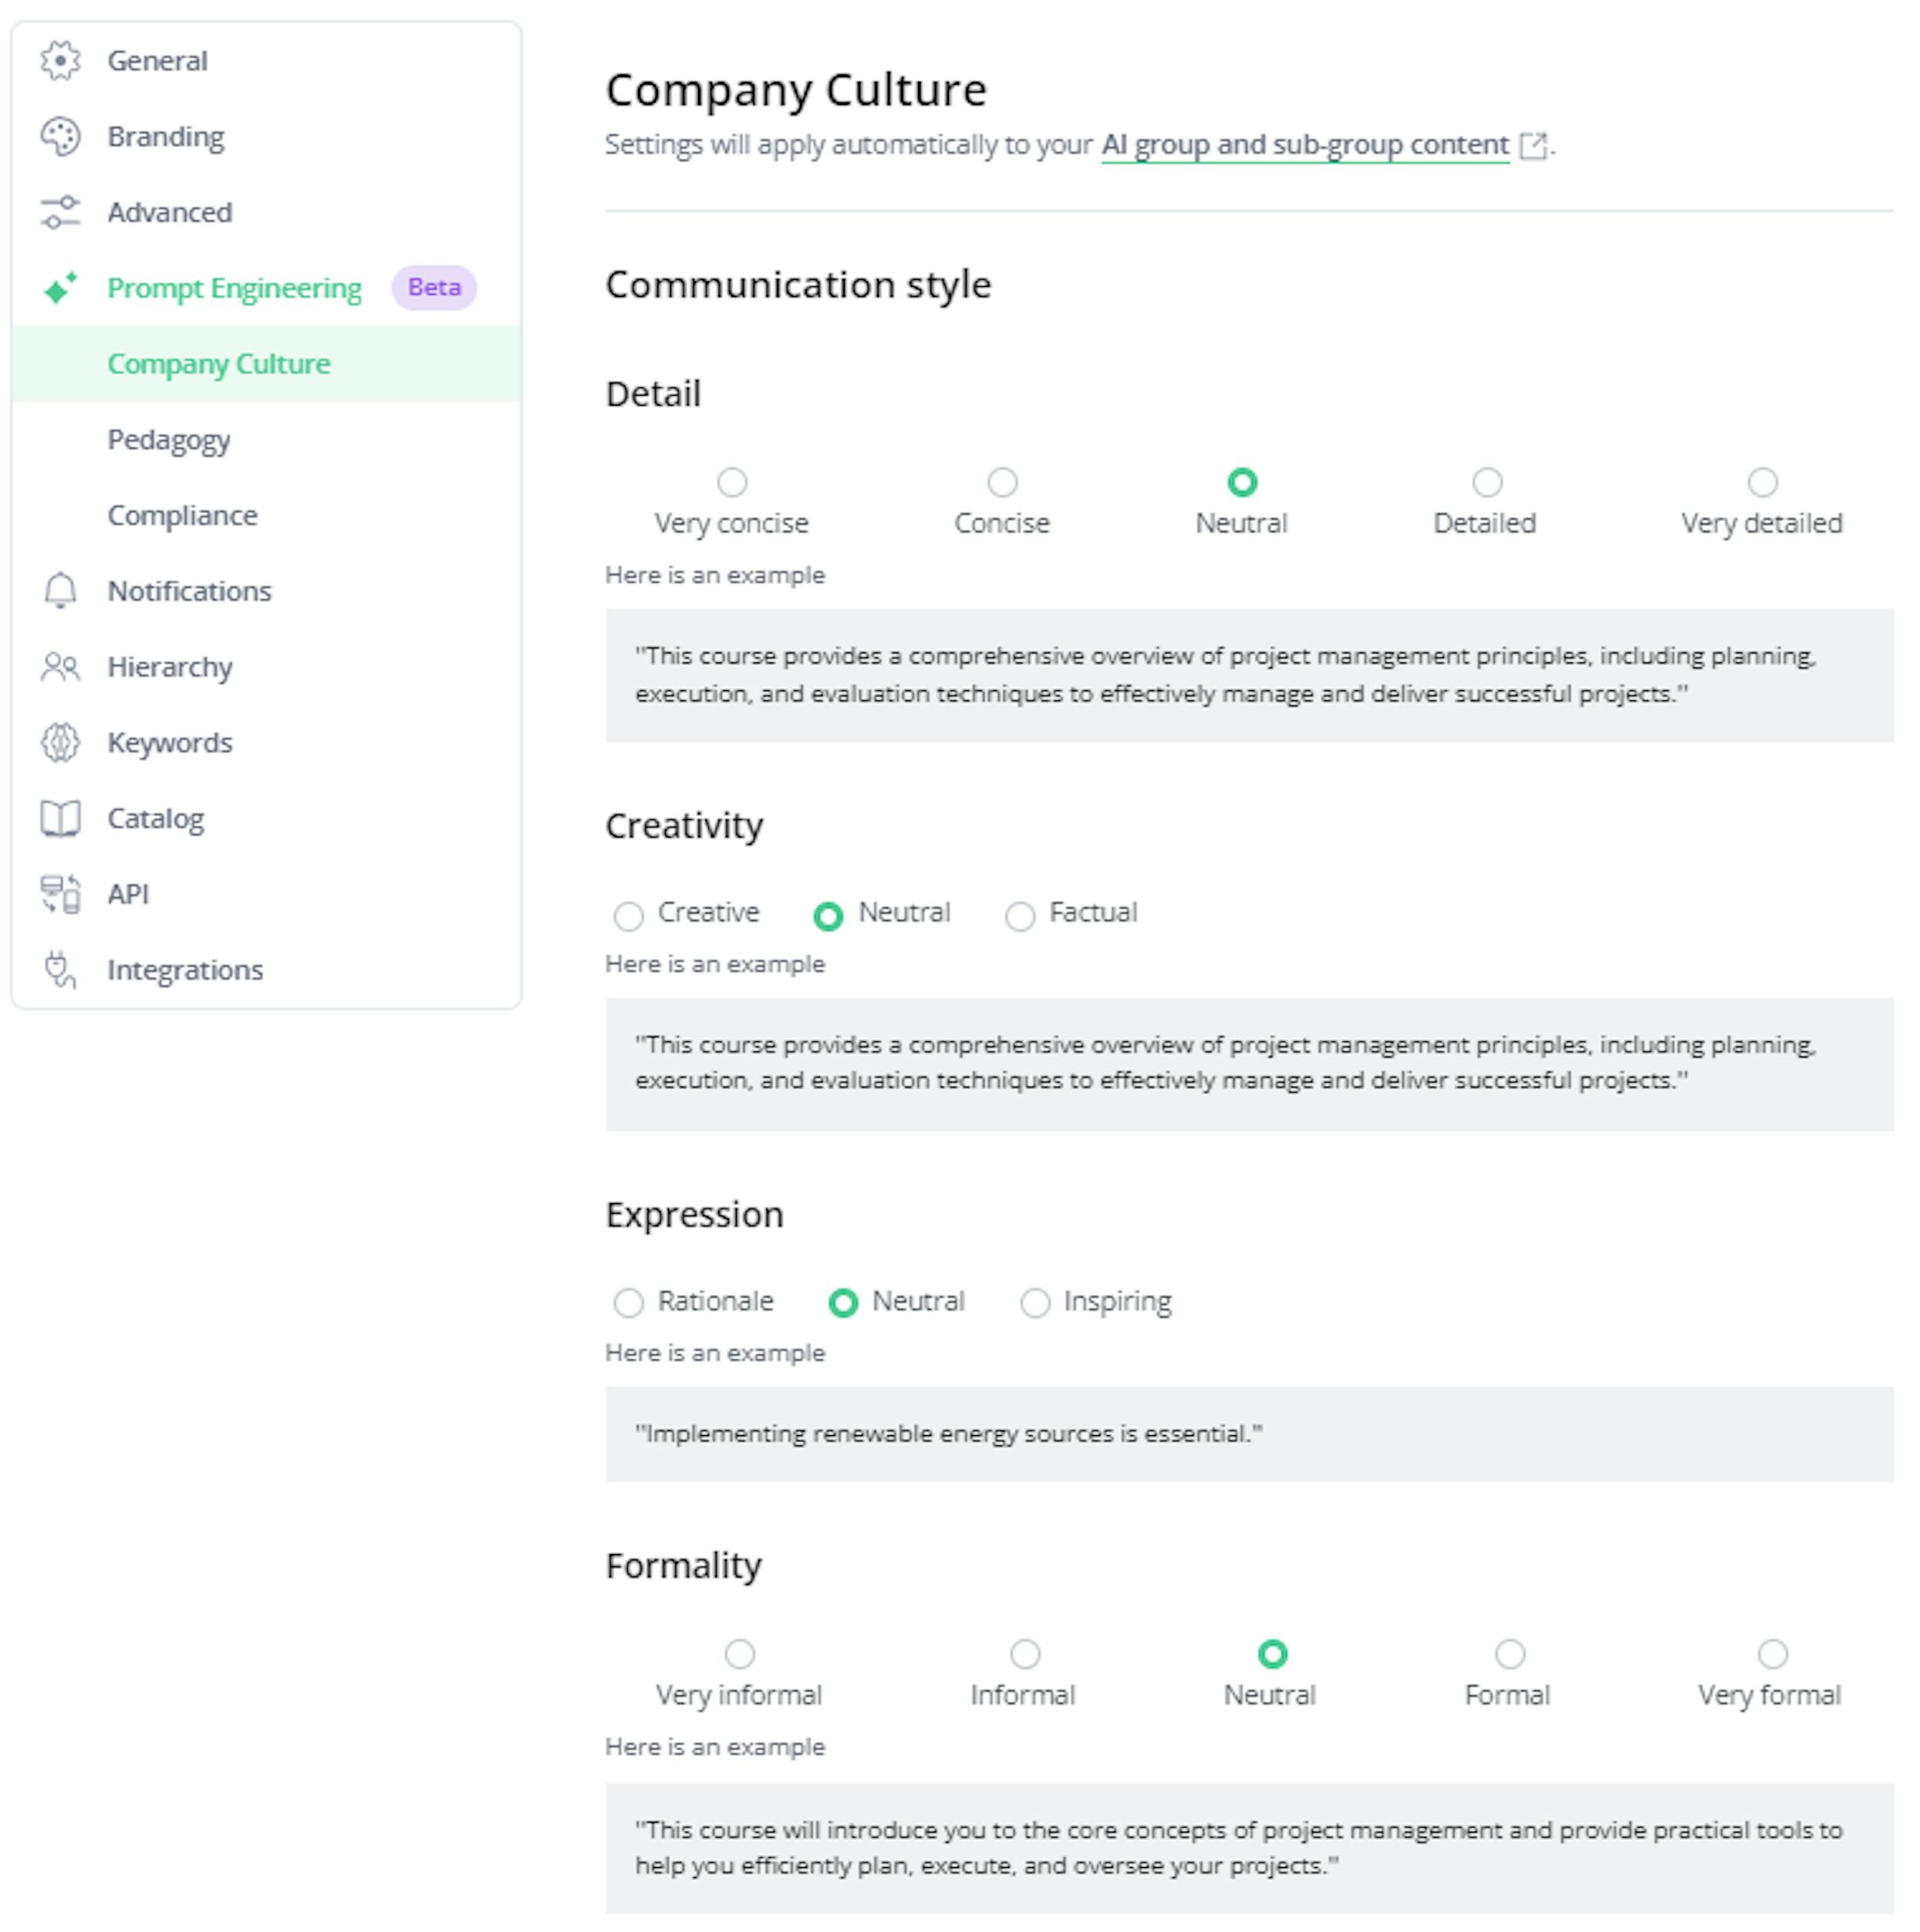Click the General gear icon
The width and height of the screenshot is (1920, 1932).
pyautogui.click(x=60, y=61)
